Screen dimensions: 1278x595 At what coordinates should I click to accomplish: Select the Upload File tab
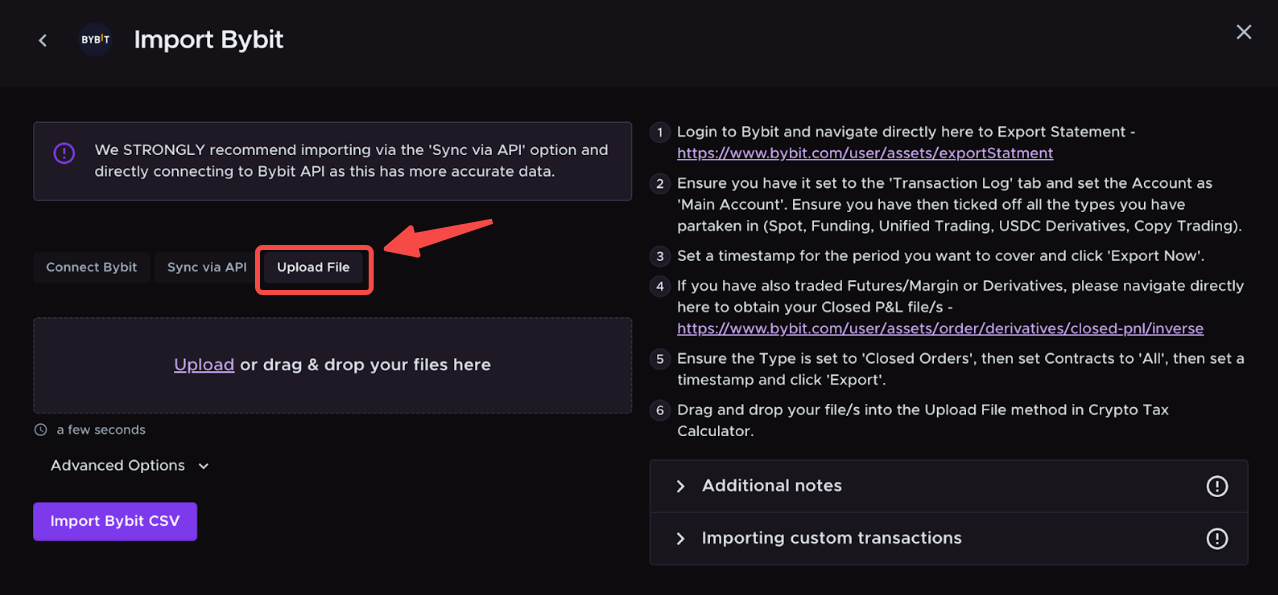pos(313,268)
